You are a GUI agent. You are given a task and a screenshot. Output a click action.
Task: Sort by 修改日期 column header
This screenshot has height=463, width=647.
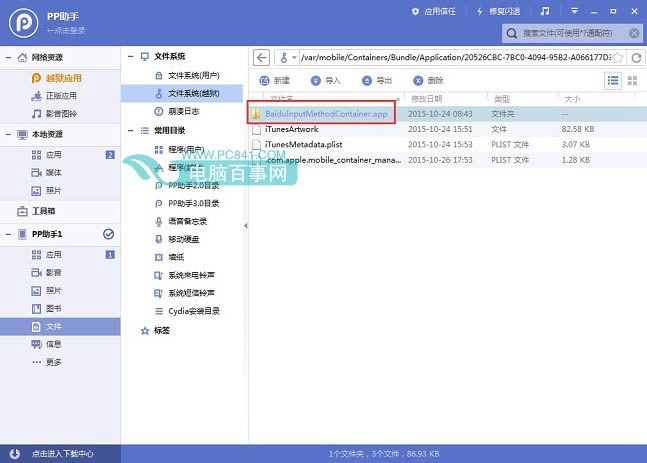point(427,99)
